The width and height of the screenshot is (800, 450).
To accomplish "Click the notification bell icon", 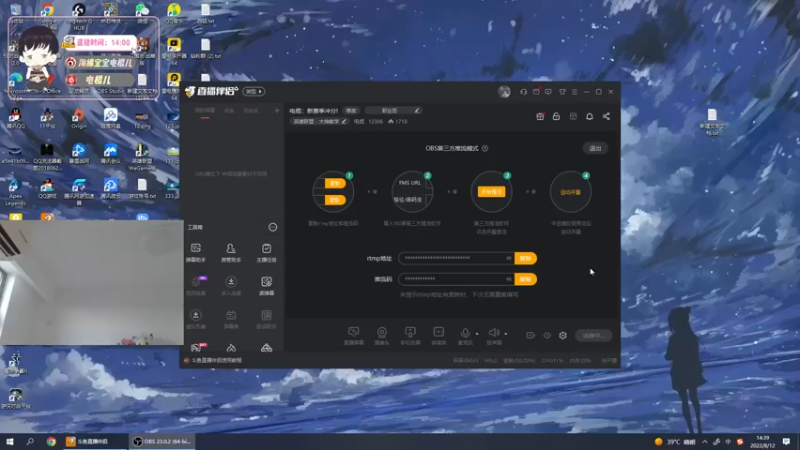I will point(589,116).
